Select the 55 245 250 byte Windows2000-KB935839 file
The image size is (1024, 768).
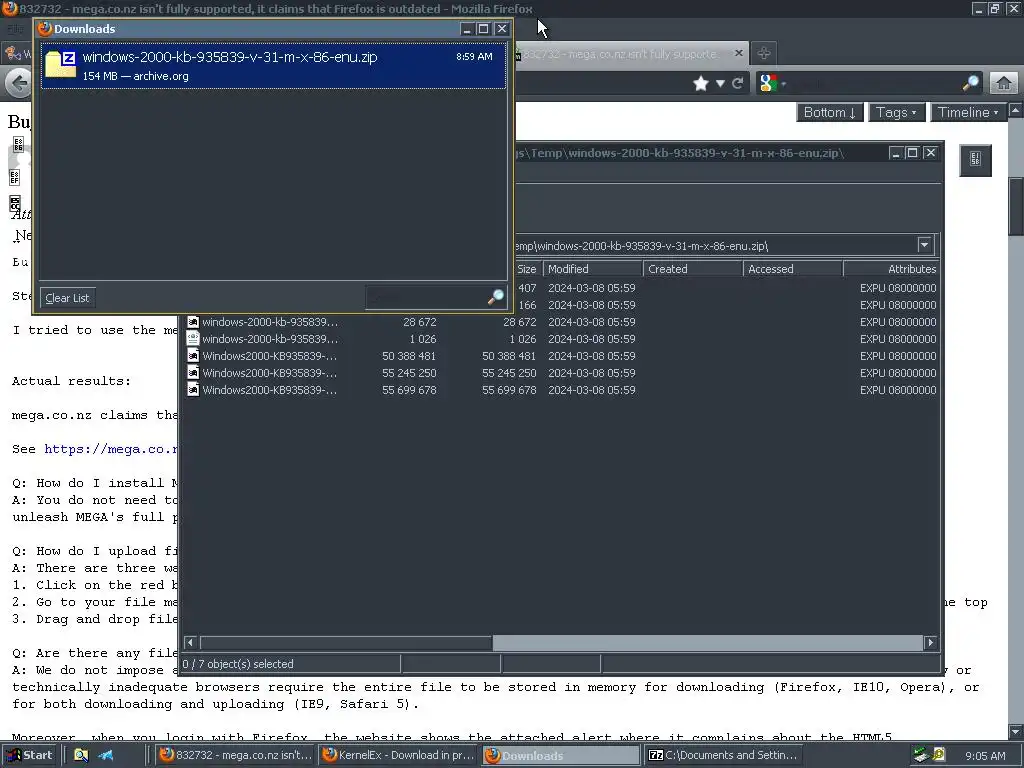[562, 373]
